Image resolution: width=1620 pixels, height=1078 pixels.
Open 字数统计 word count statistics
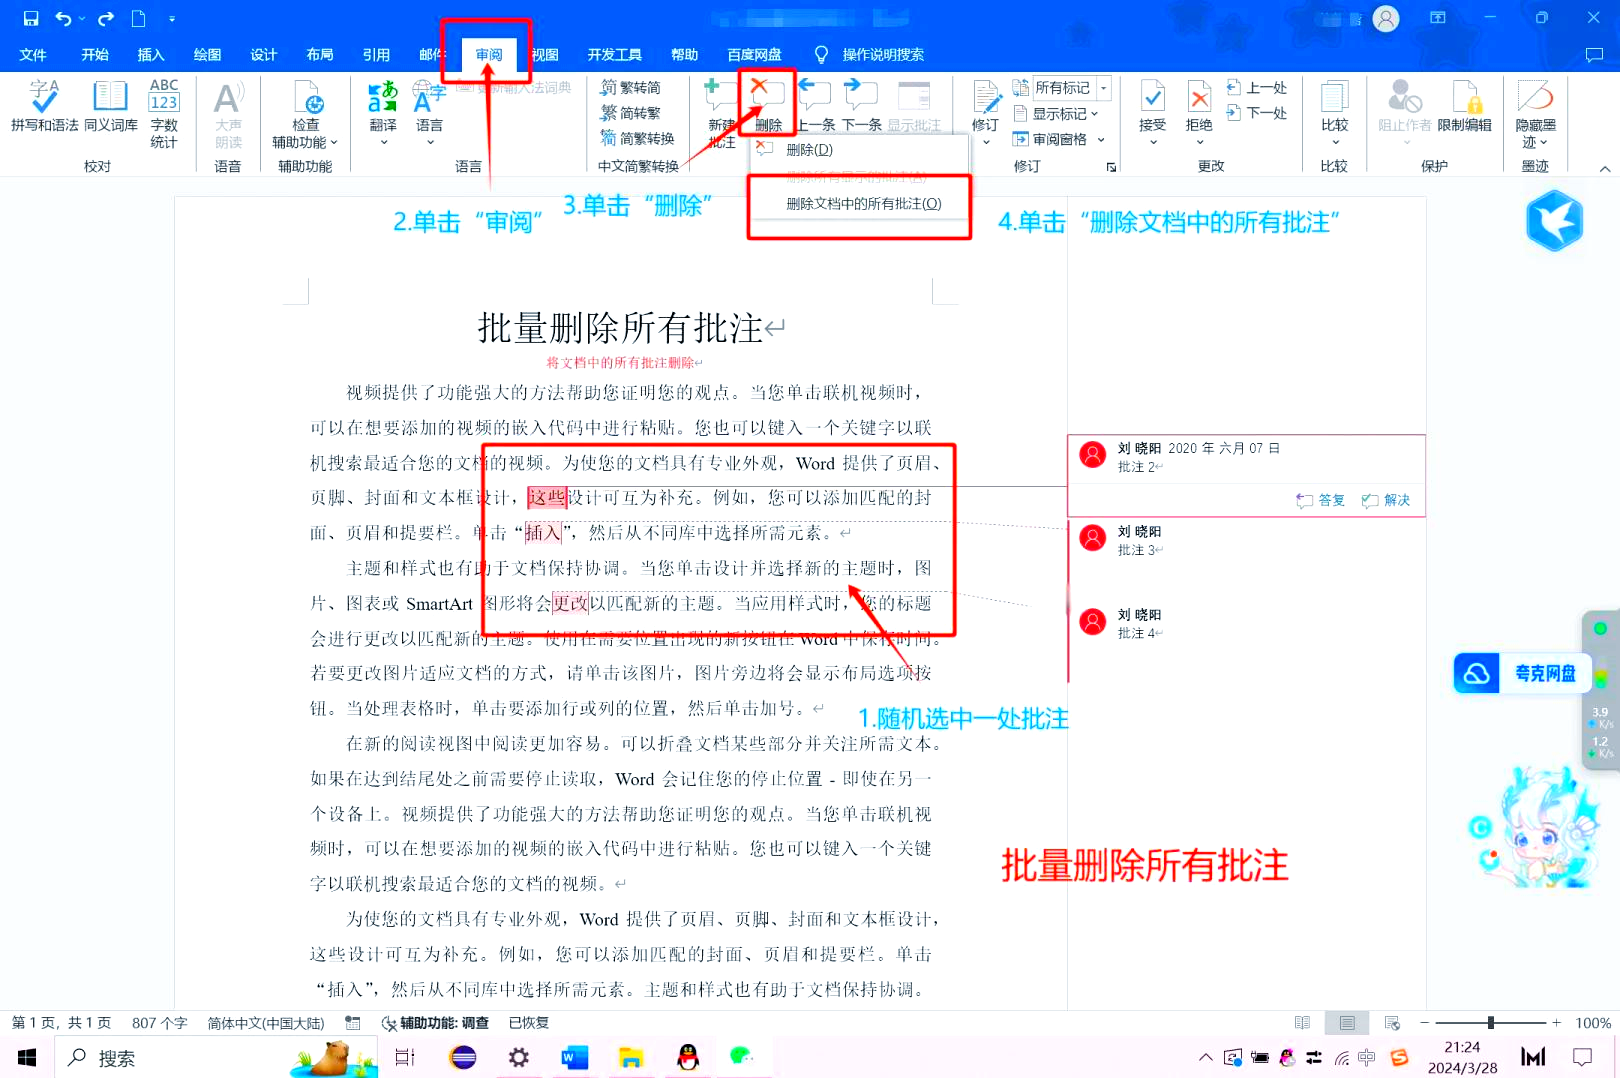click(163, 110)
